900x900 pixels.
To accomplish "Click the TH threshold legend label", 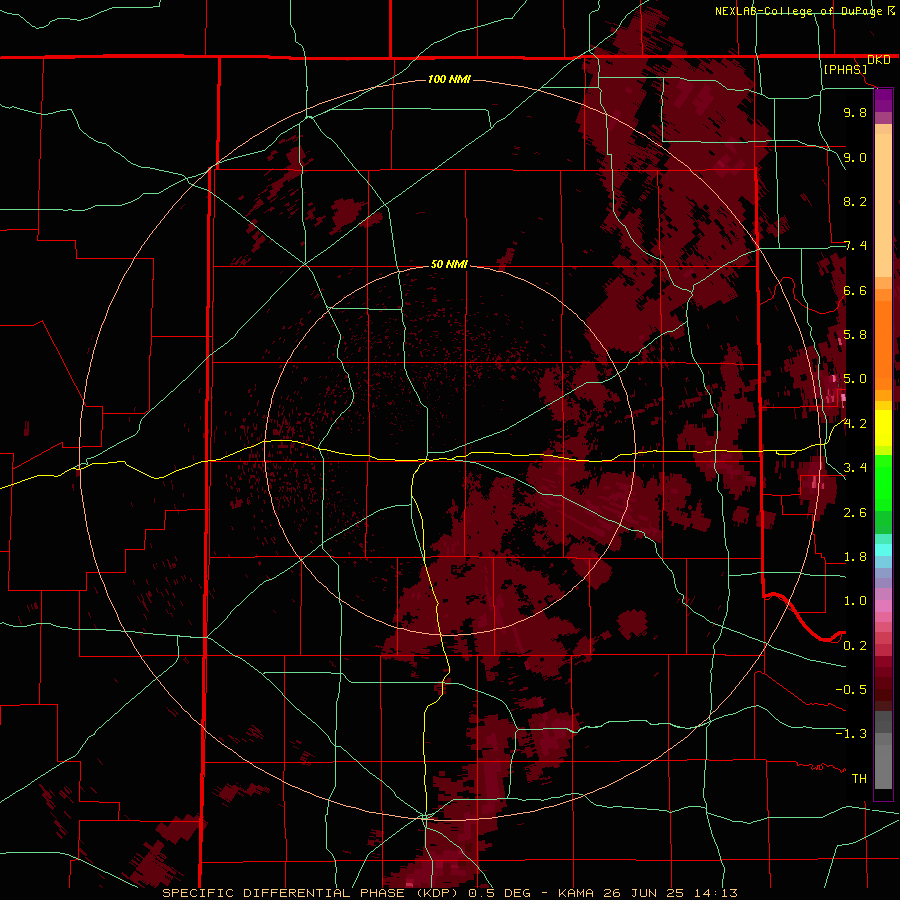I will 859,779.
